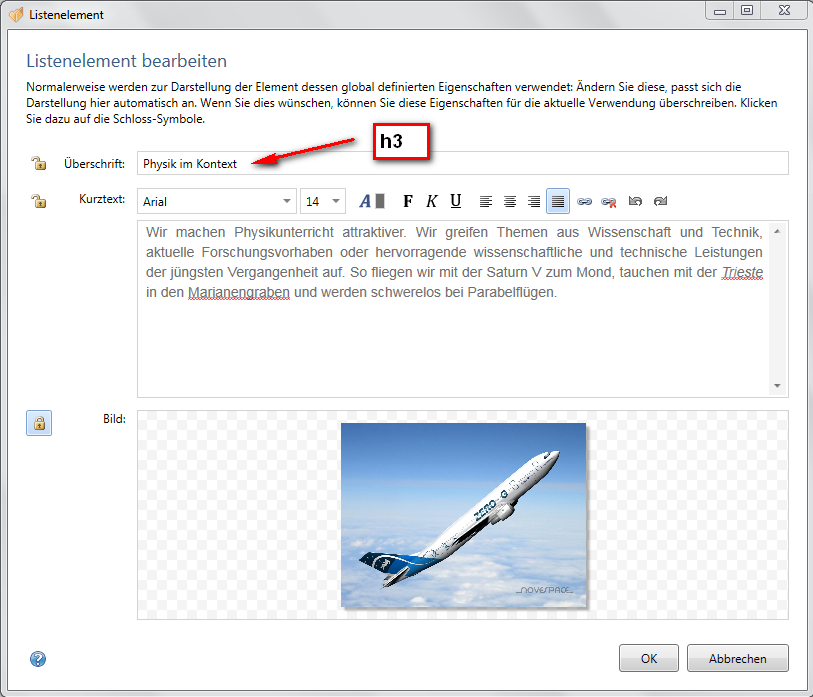
Task: Insert a hyperlink with chain icon
Action: point(584,201)
